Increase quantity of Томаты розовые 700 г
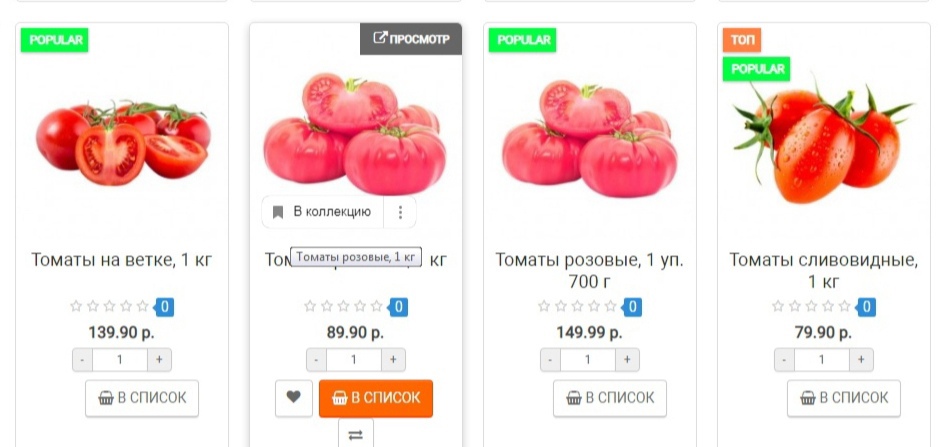Image resolution: width=942 pixels, height=447 pixels. pos(627,360)
